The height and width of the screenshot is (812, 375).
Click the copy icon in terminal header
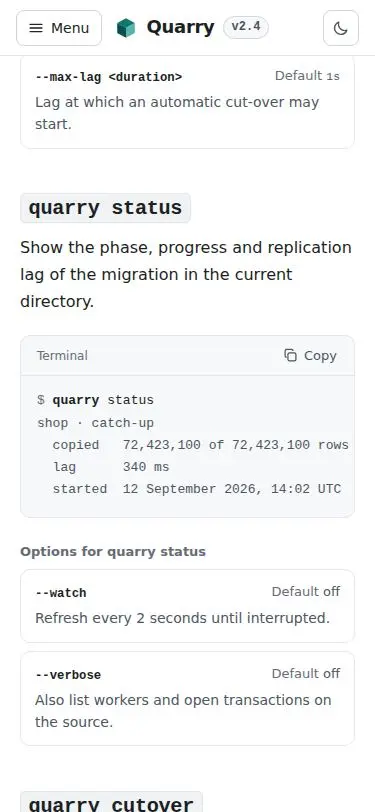click(x=291, y=355)
